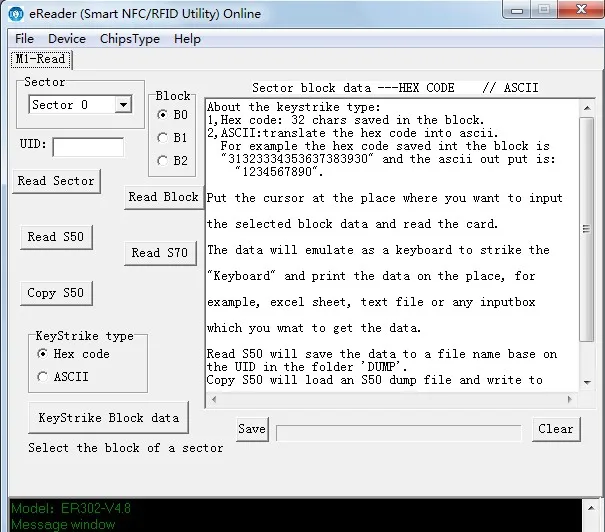605x532 pixels.
Task: Click the Read S70 button
Action: (160, 253)
